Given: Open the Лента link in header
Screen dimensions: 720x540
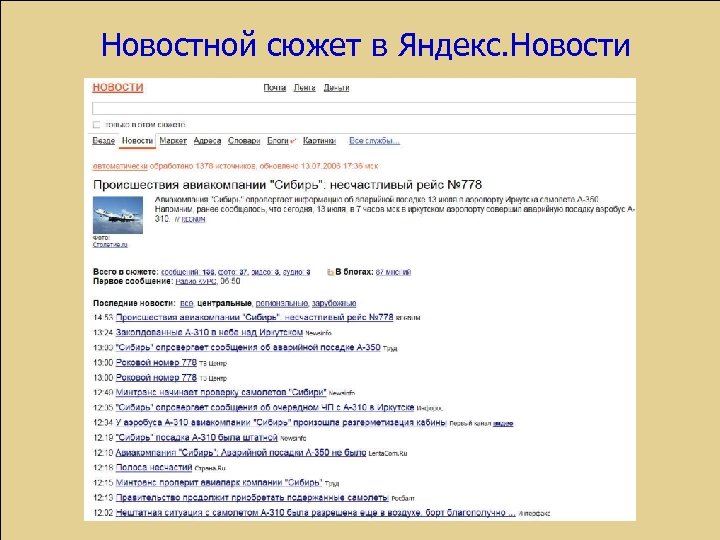Looking at the screenshot, I should tap(304, 88).
